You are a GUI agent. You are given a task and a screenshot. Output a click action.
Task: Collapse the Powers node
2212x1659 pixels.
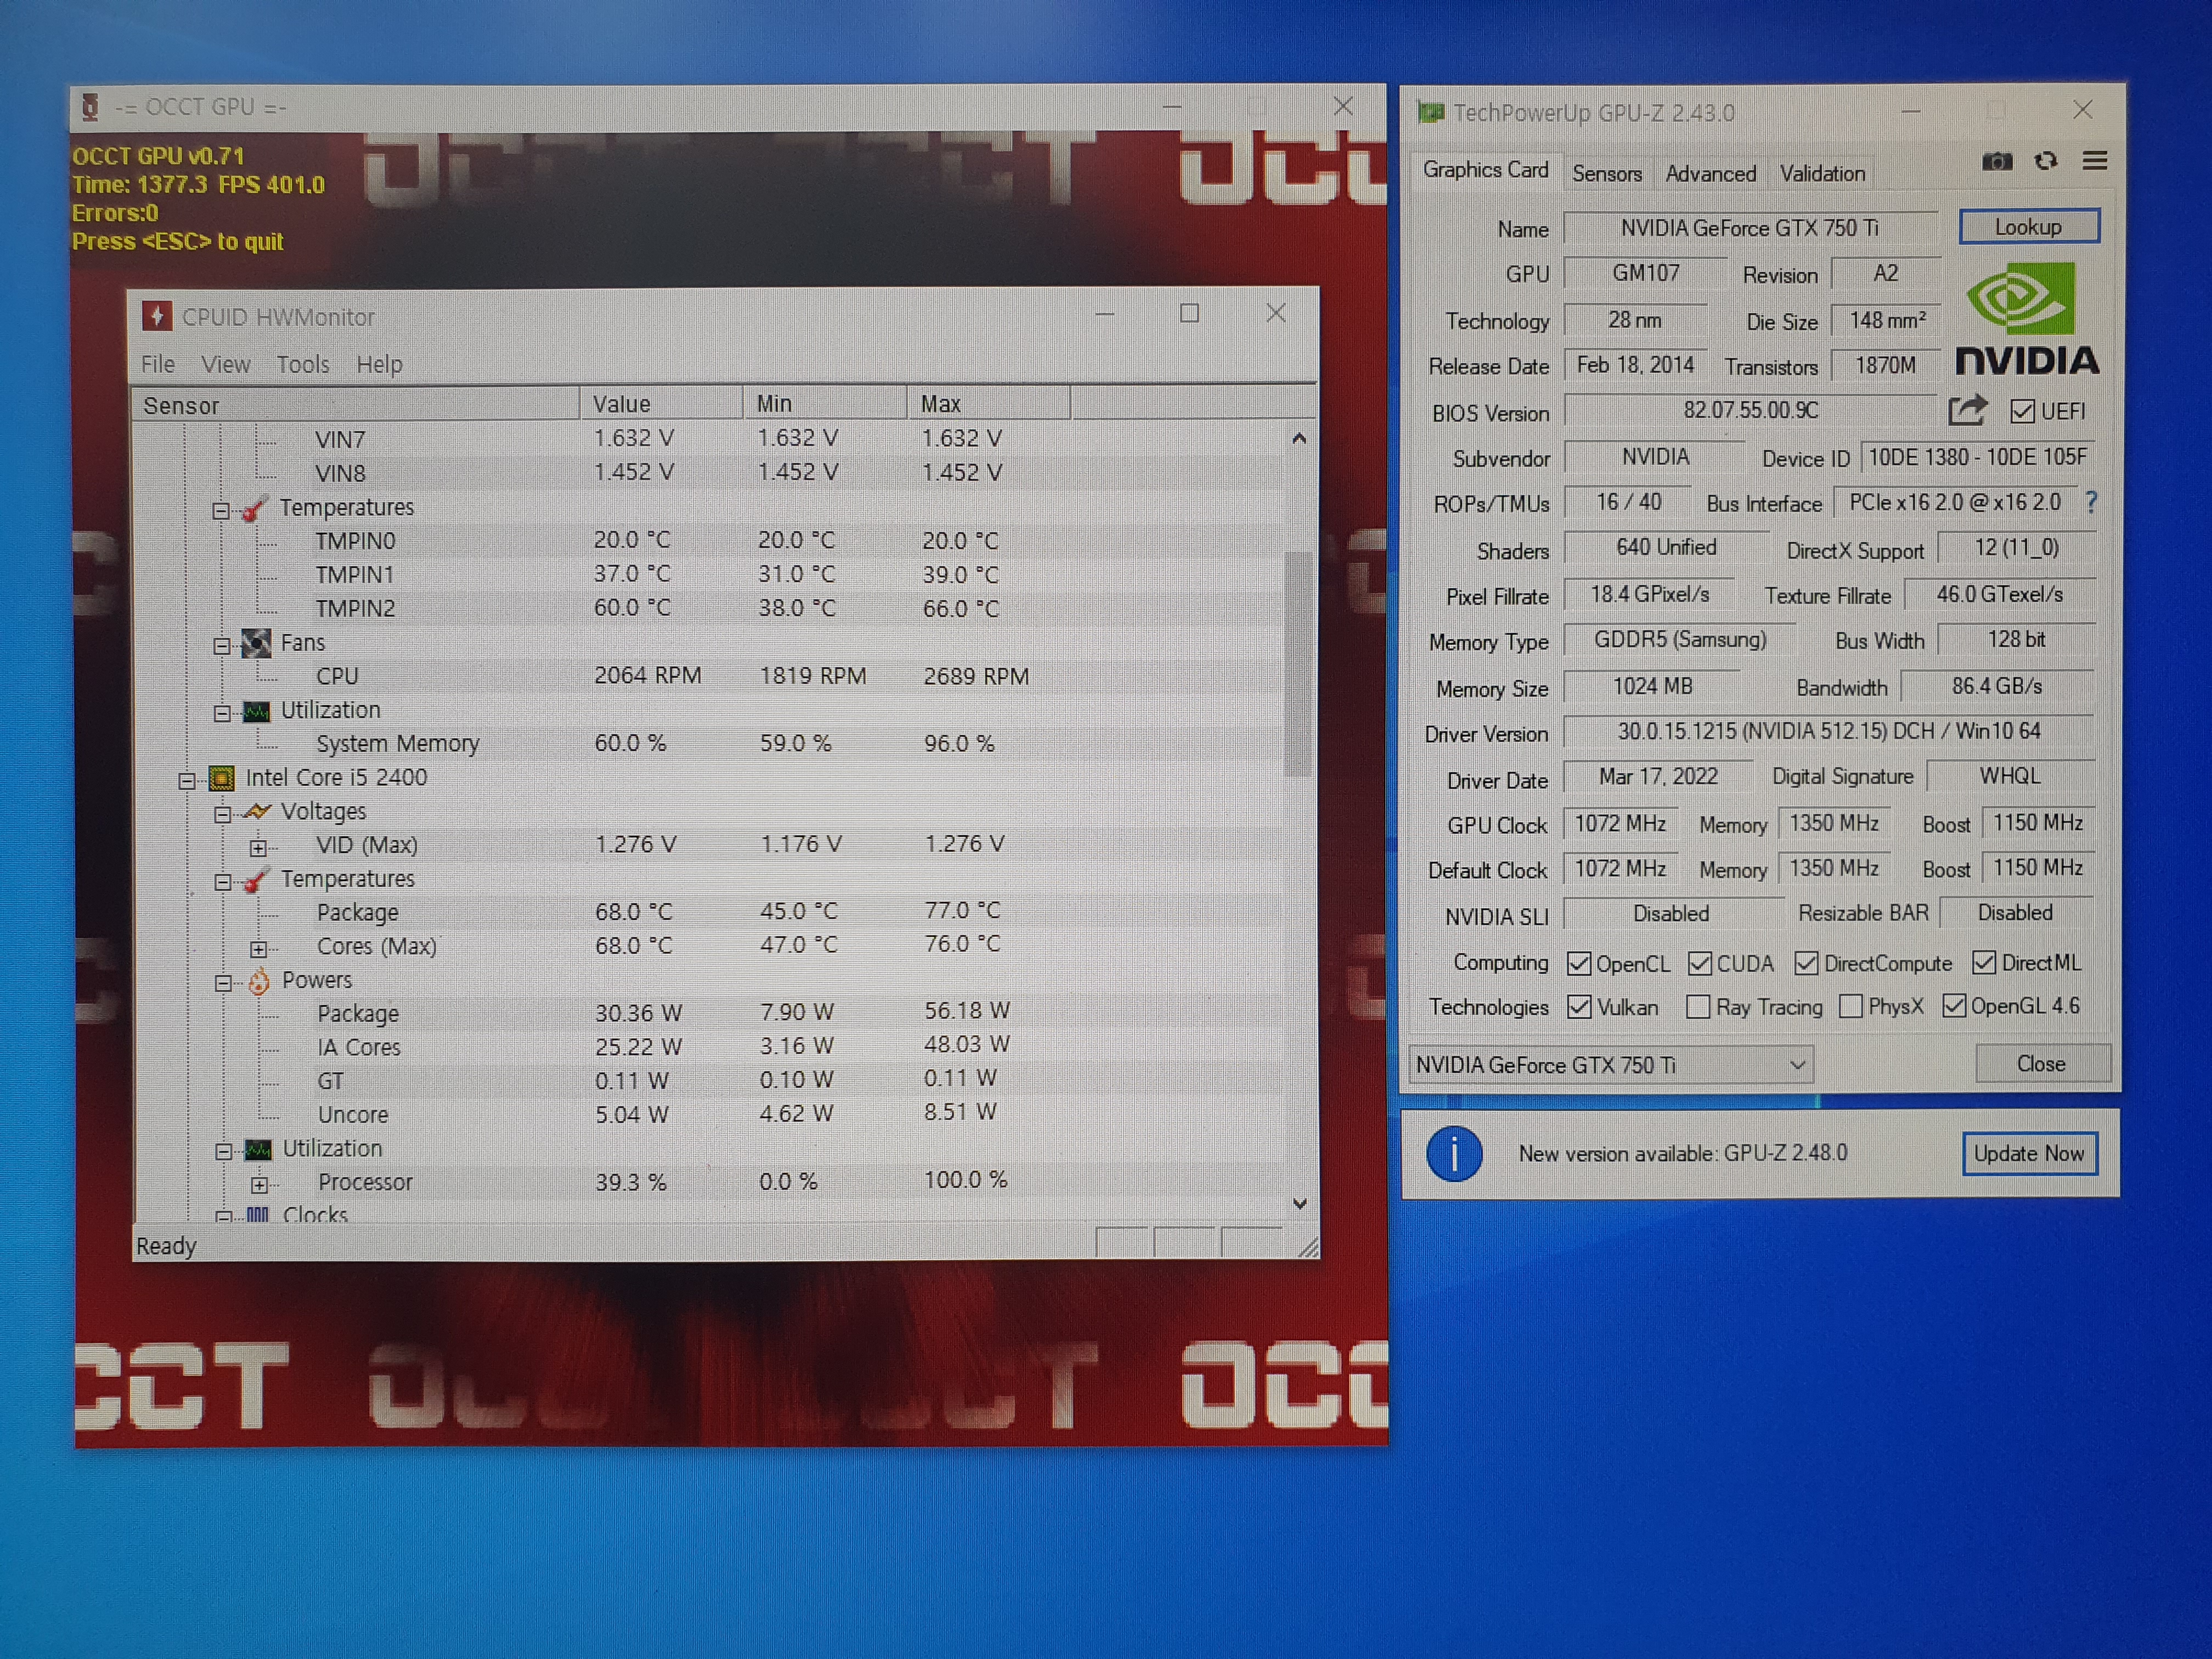click(x=223, y=983)
